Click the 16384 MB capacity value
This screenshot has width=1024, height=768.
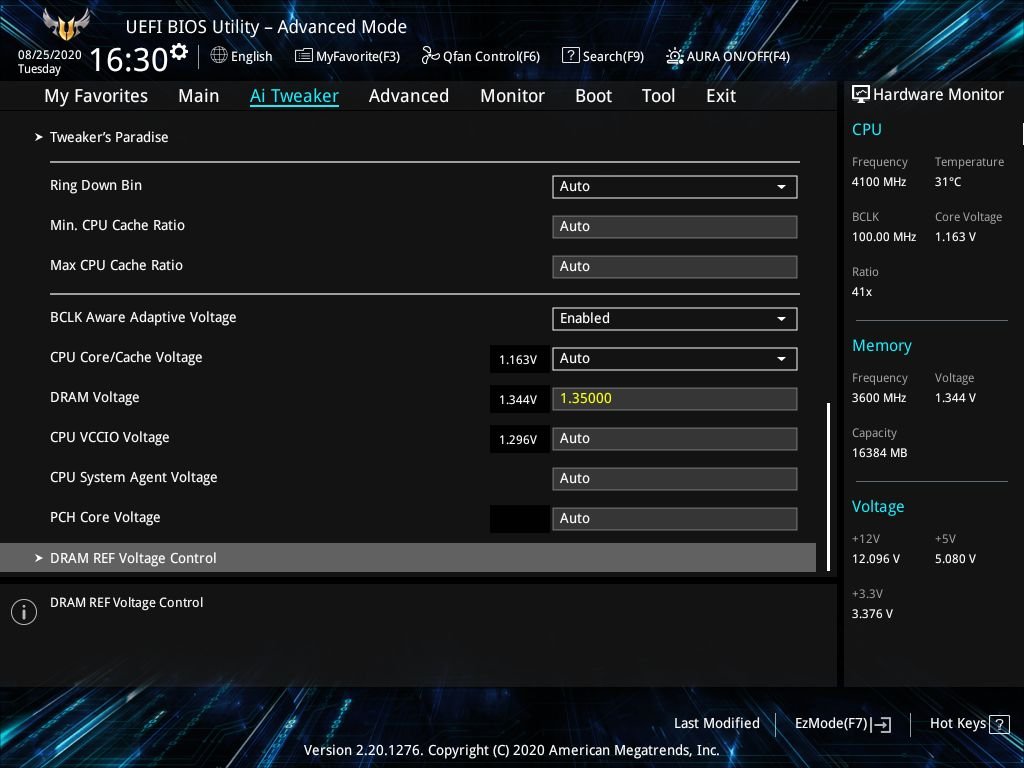click(880, 453)
